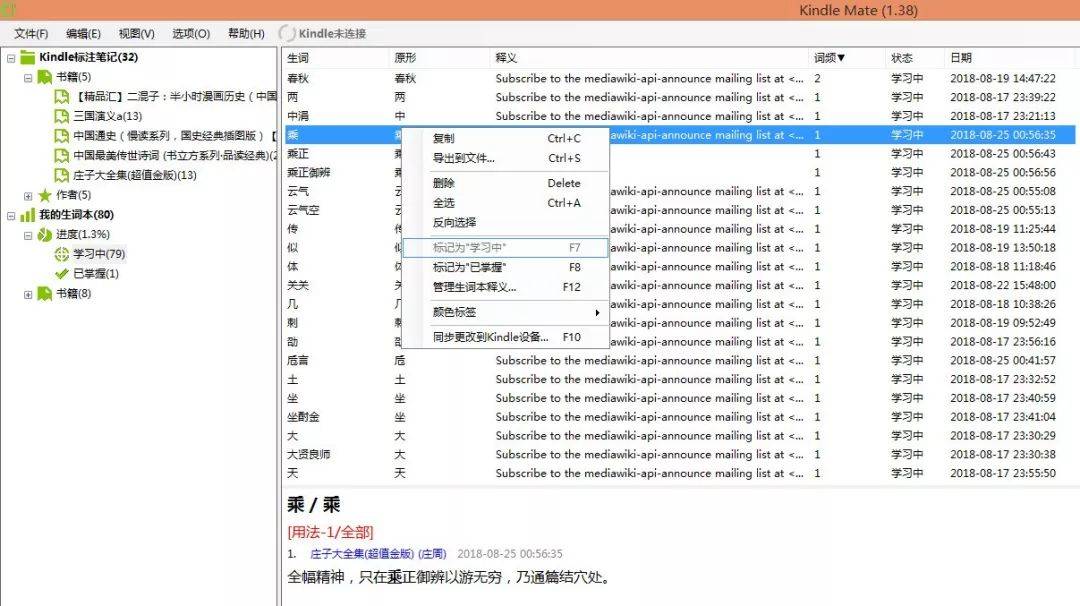Image resolution: width=1080 pixels, height=606 pixels.
Task: Open the 文件(F) menu
Action: (31, 33)
